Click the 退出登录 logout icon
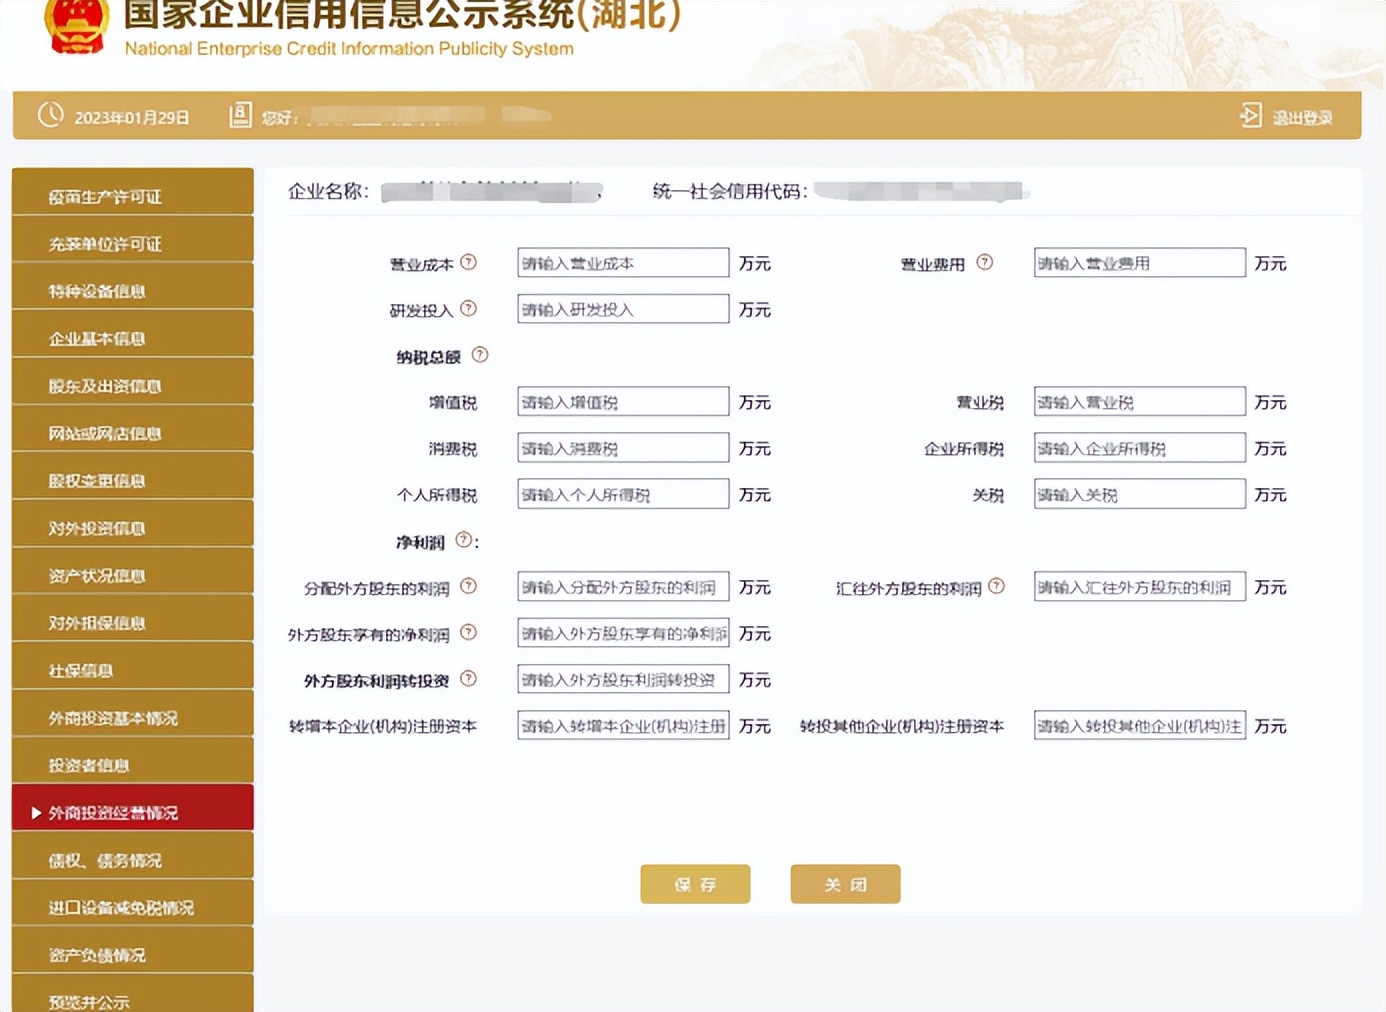This screenshot has height=1012, width=1386. pos(1250,115)
